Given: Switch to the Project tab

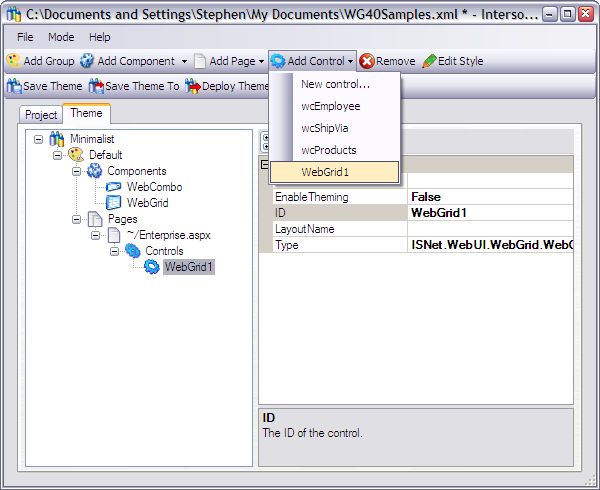Looking at the screenshot, I should pos(41,115).
